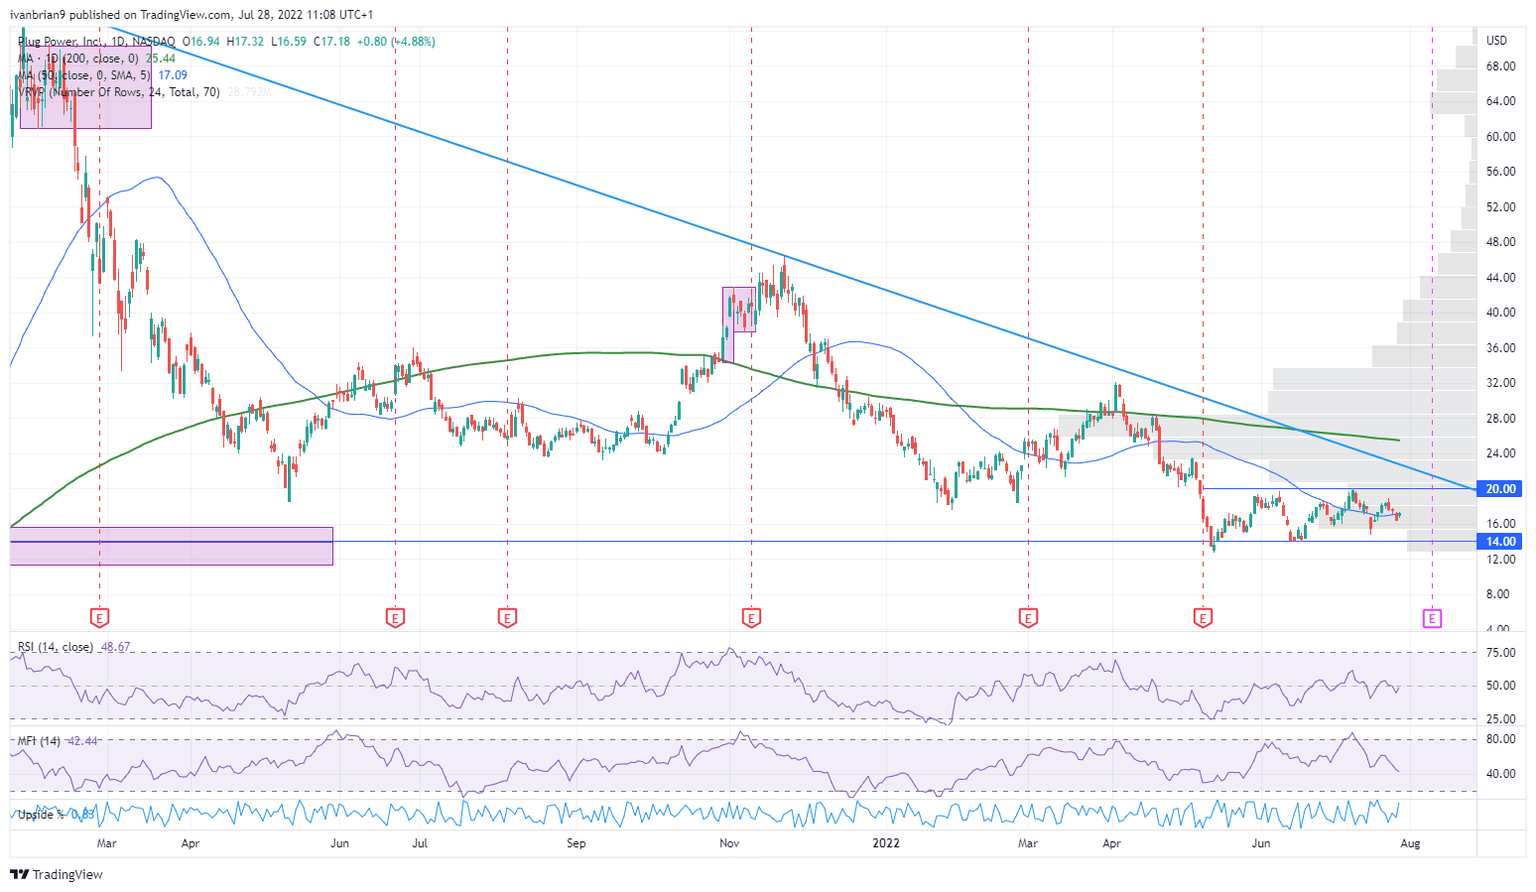
Task: Click the TradingView logo at bottom left
Action: (57, 875)
